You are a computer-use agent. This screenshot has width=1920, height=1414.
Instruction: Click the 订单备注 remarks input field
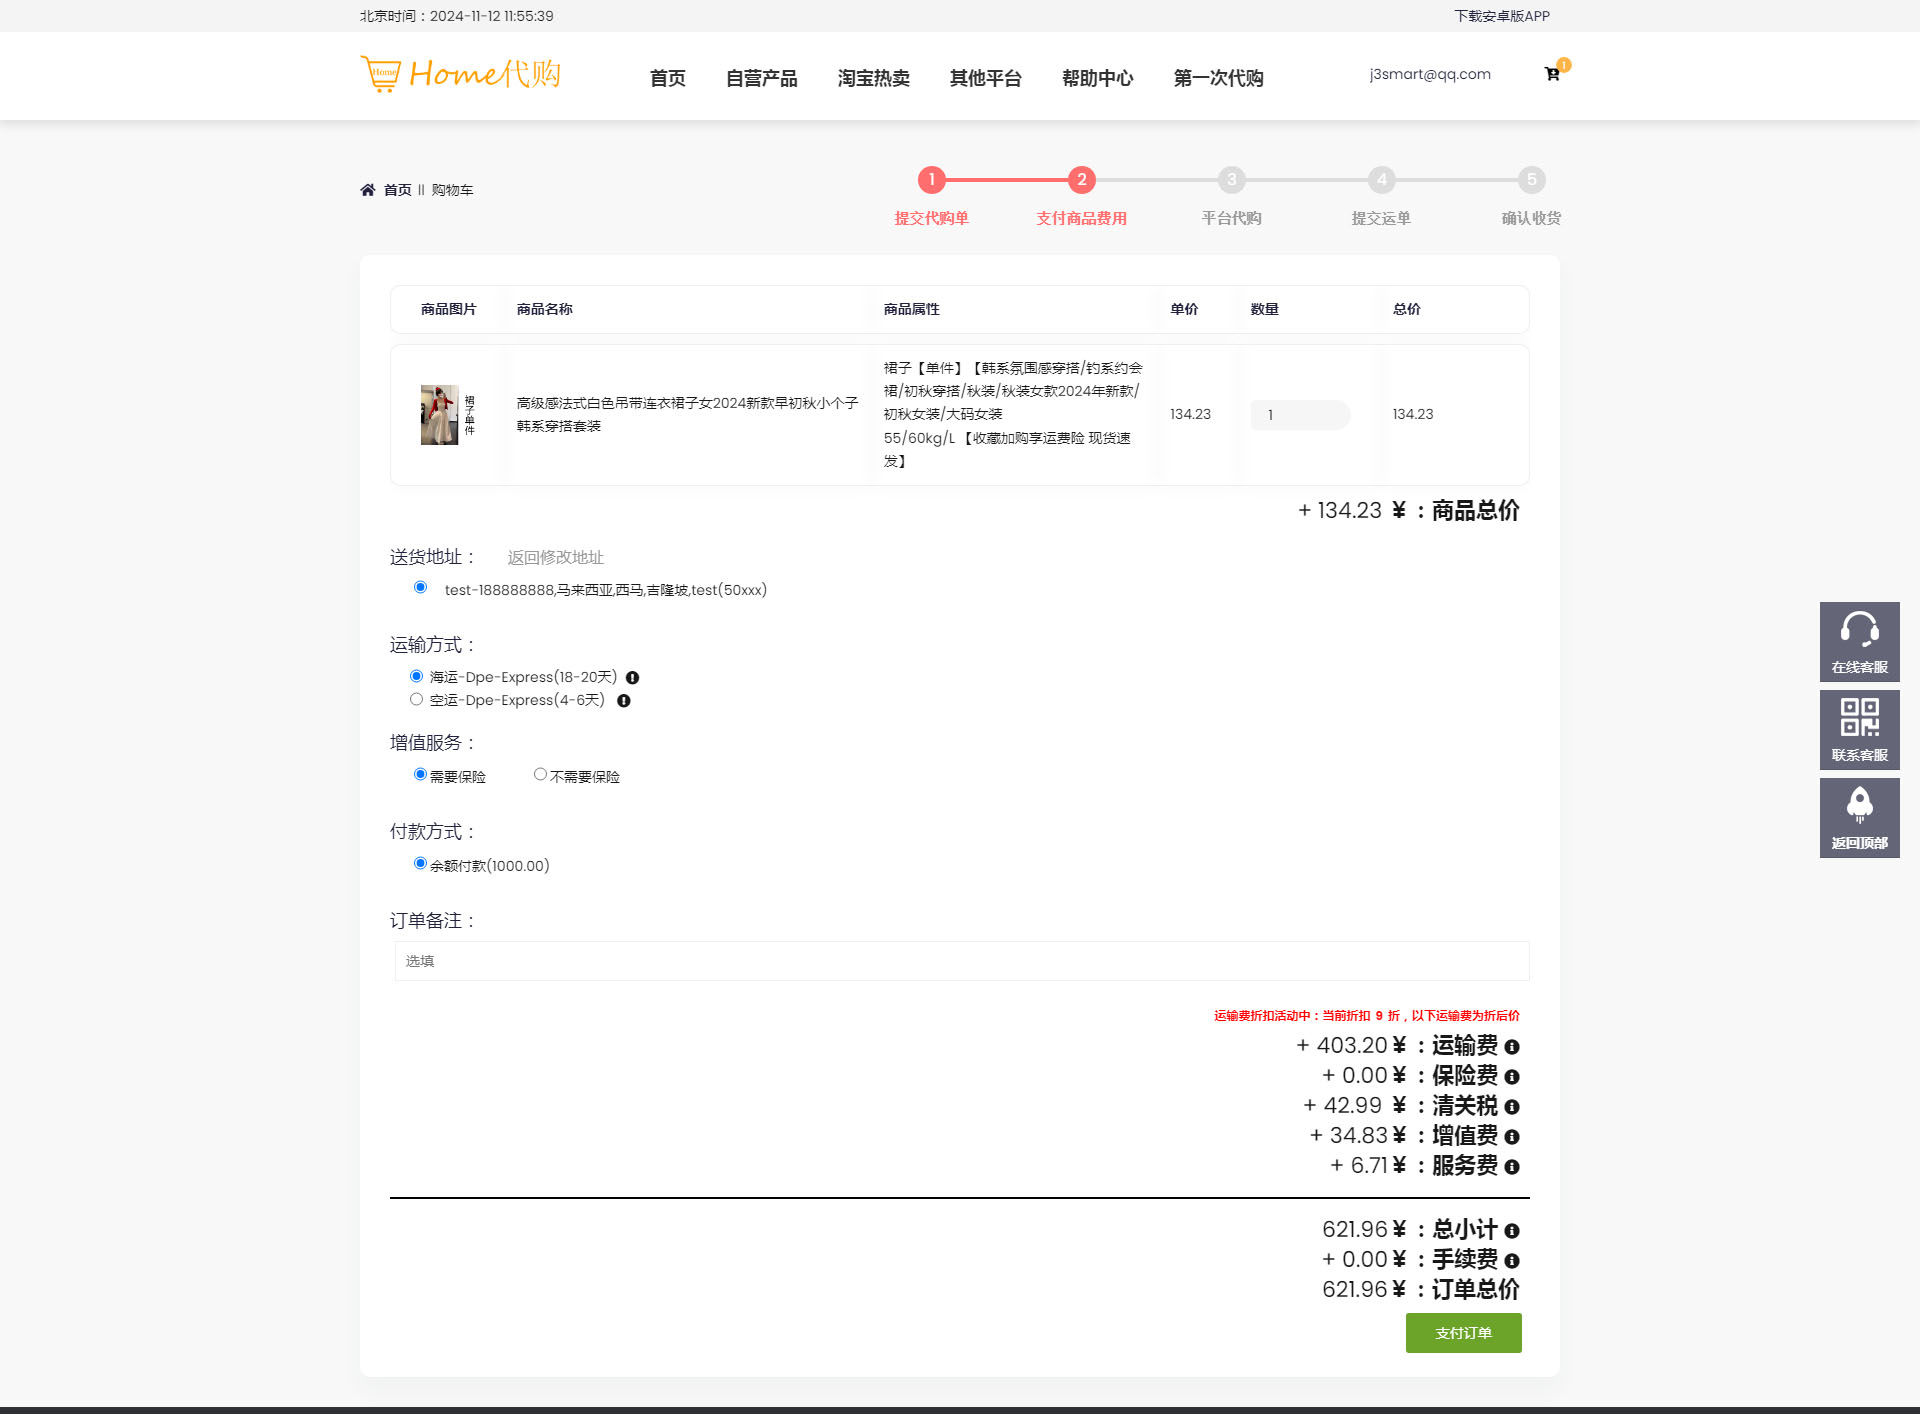(960, 961)
